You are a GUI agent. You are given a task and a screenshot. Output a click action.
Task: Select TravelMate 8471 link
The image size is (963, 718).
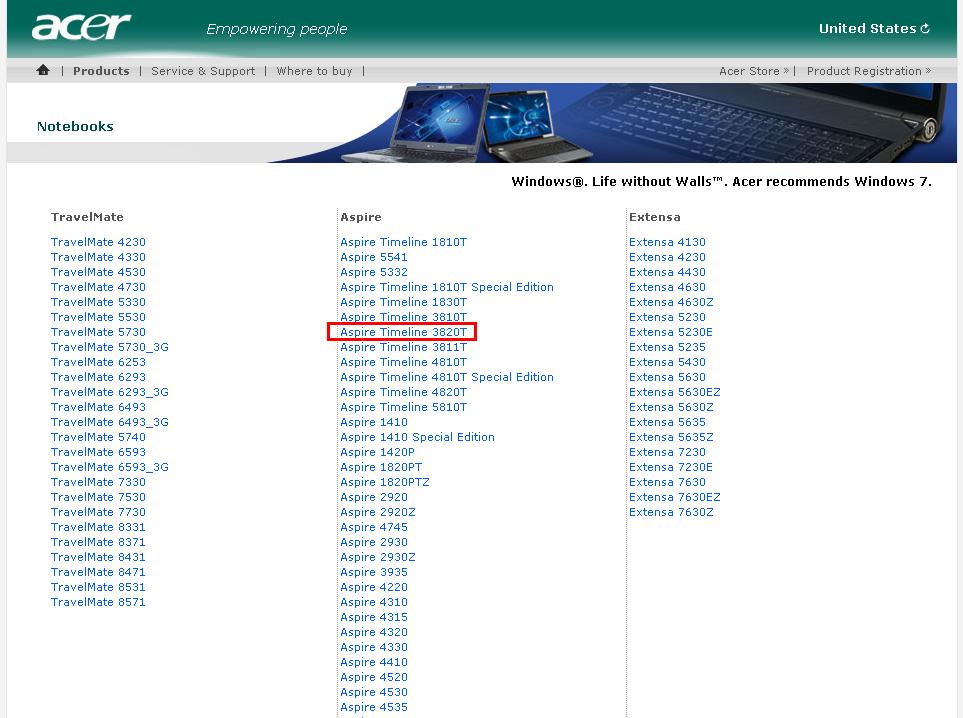tap(98, 572)
